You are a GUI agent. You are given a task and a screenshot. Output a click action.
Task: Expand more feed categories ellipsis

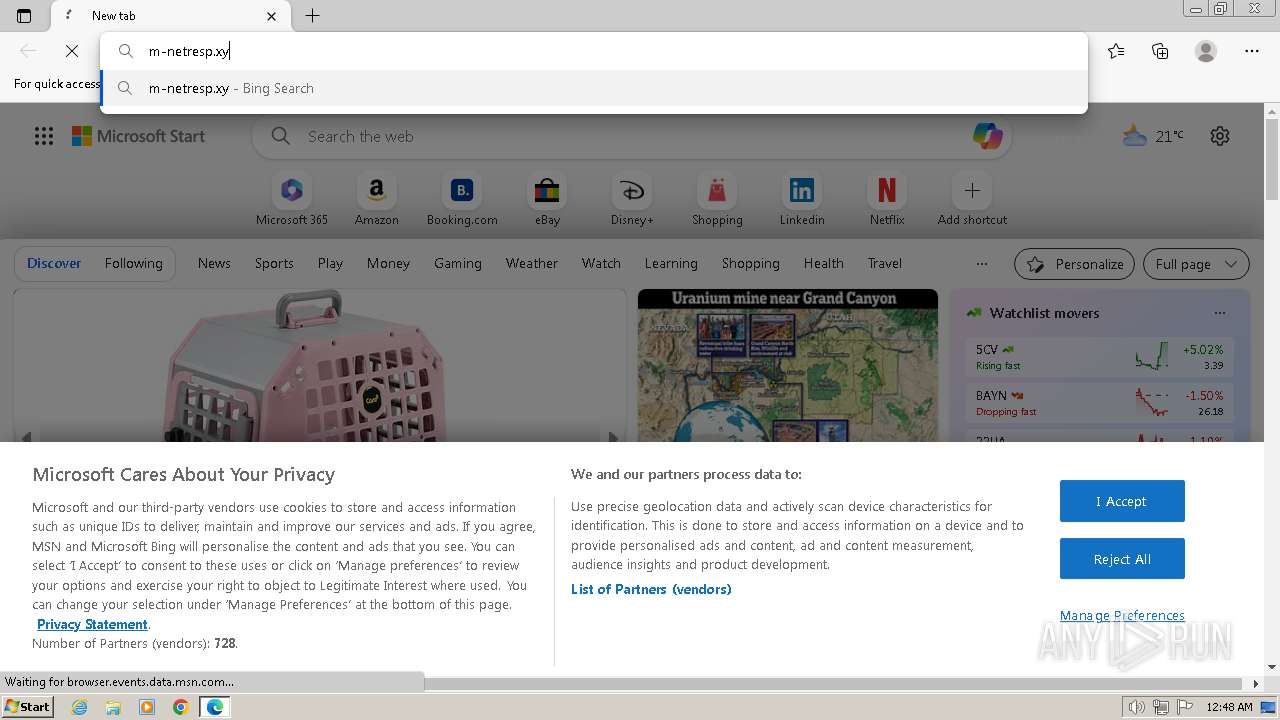pyautogui.click(x=982, y=264)
